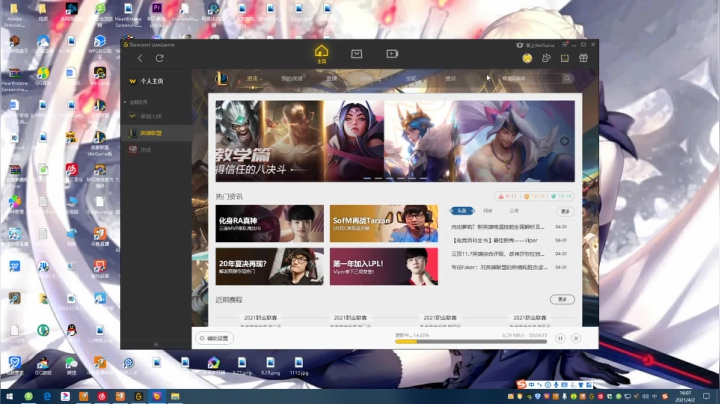Advance the banner carousel with right arrow
Viewport: 720px width, 404px height.
[x=565, y=141]
